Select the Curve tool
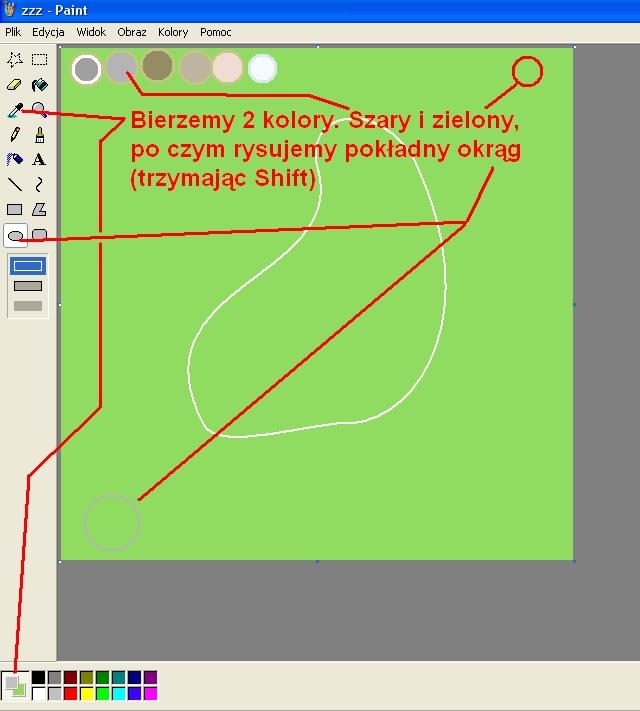The width and height of the screenshot is (640, 711). pyautogui.click(x=39, y=185)
